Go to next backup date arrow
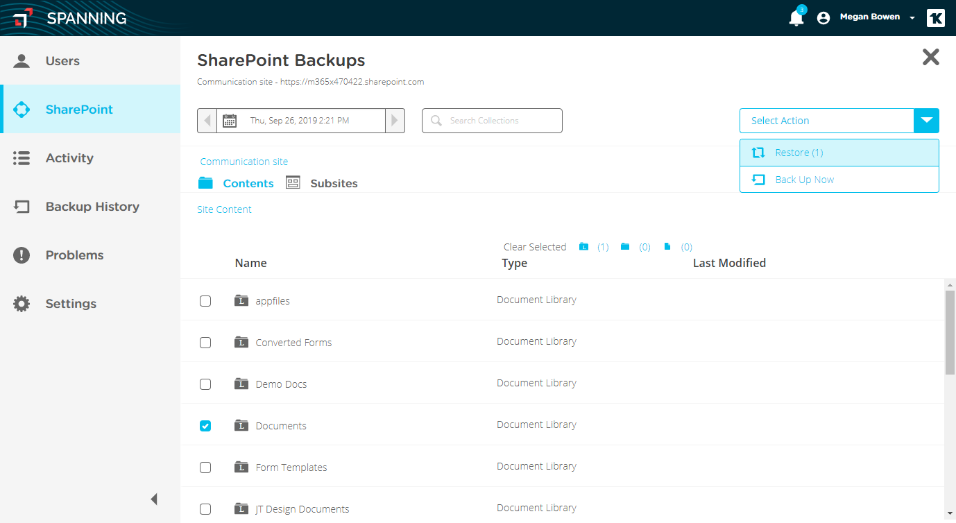956x523 pixels. pyautogui.click(x=394, y=121)
